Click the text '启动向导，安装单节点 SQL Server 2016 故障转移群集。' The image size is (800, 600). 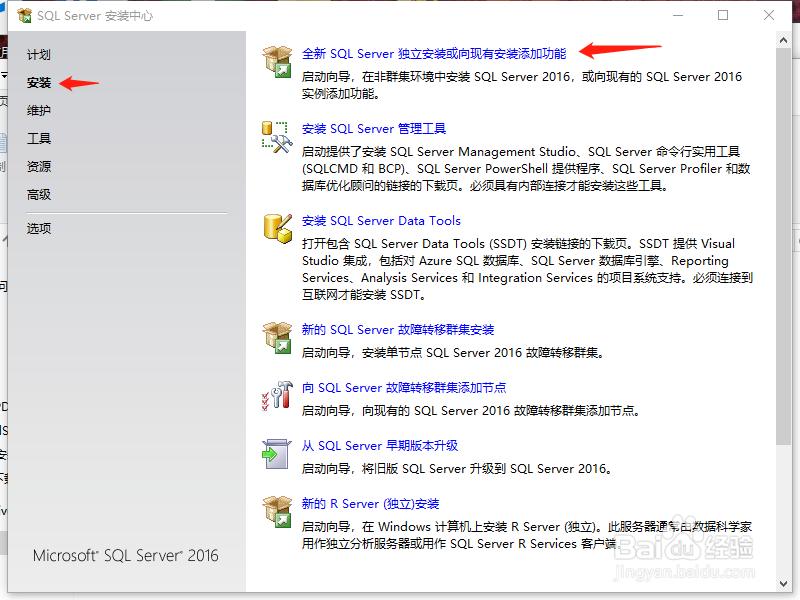click(453, 353)
